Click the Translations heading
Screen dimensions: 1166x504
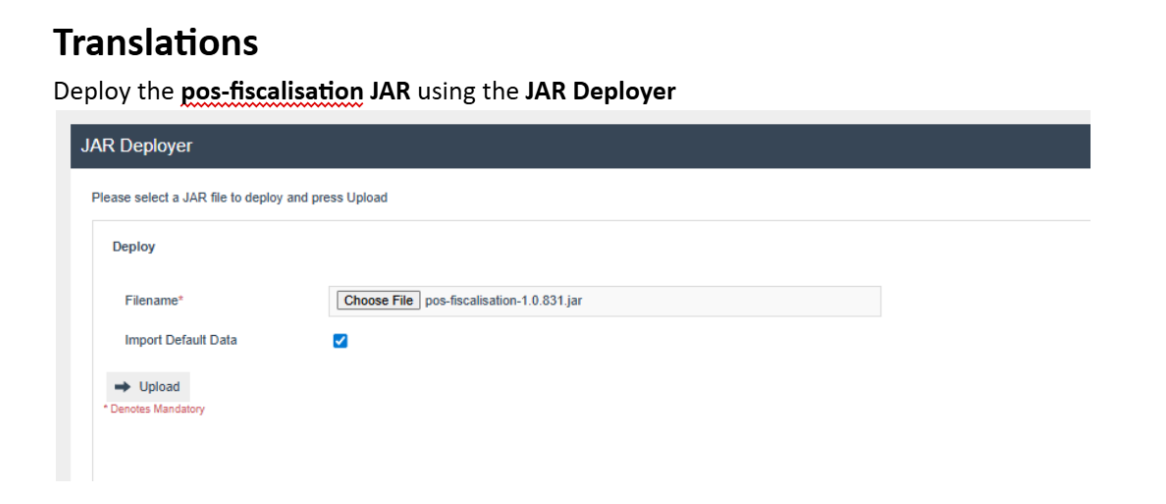pyautogui.click(x=155, y=42)
